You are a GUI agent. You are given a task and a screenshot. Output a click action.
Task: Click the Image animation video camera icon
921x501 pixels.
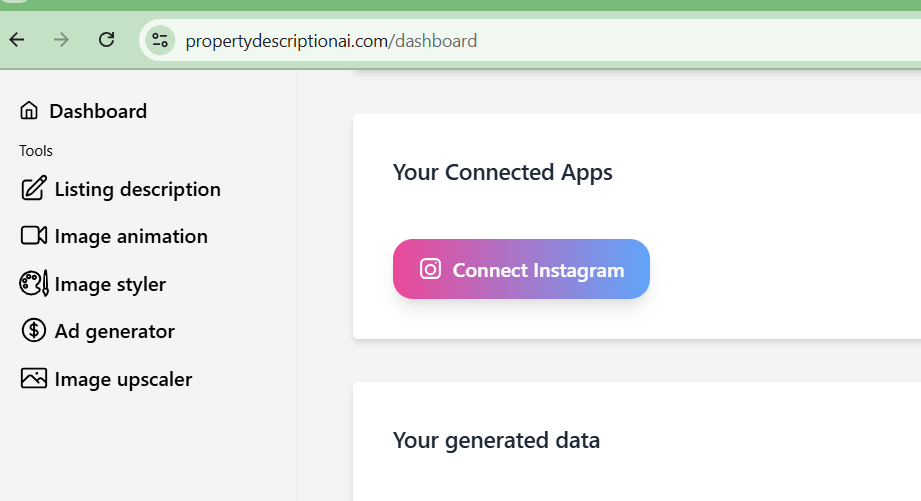[x=33, y=236]
